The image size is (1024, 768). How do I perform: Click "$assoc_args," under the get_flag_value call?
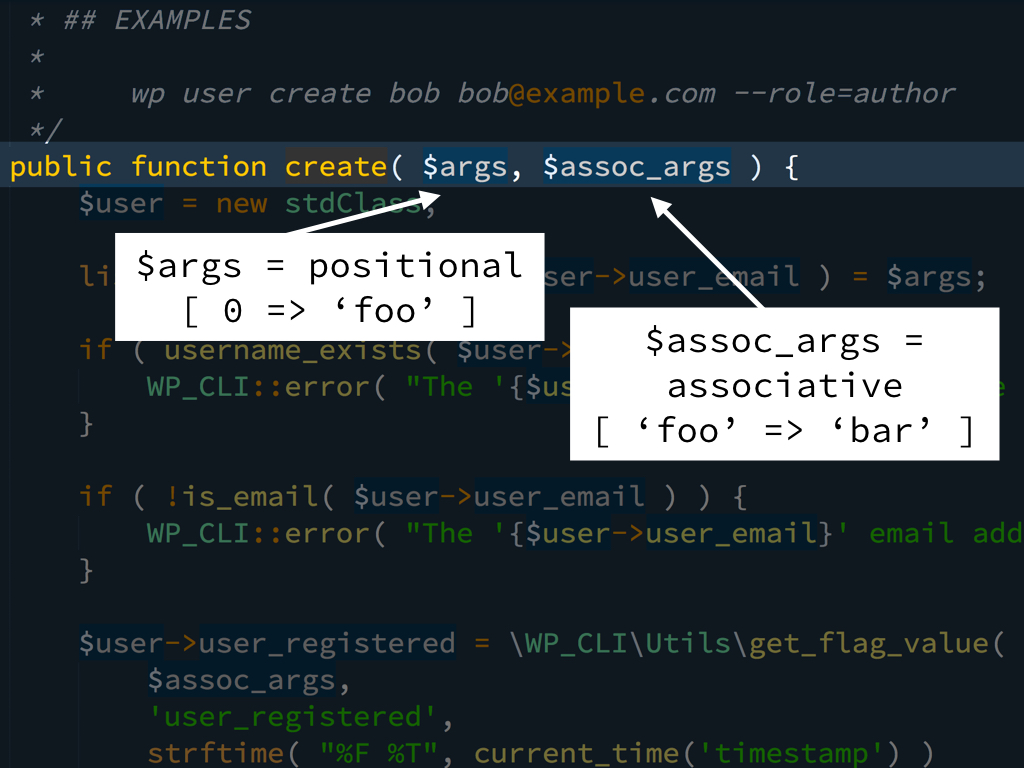pos(249,680)
